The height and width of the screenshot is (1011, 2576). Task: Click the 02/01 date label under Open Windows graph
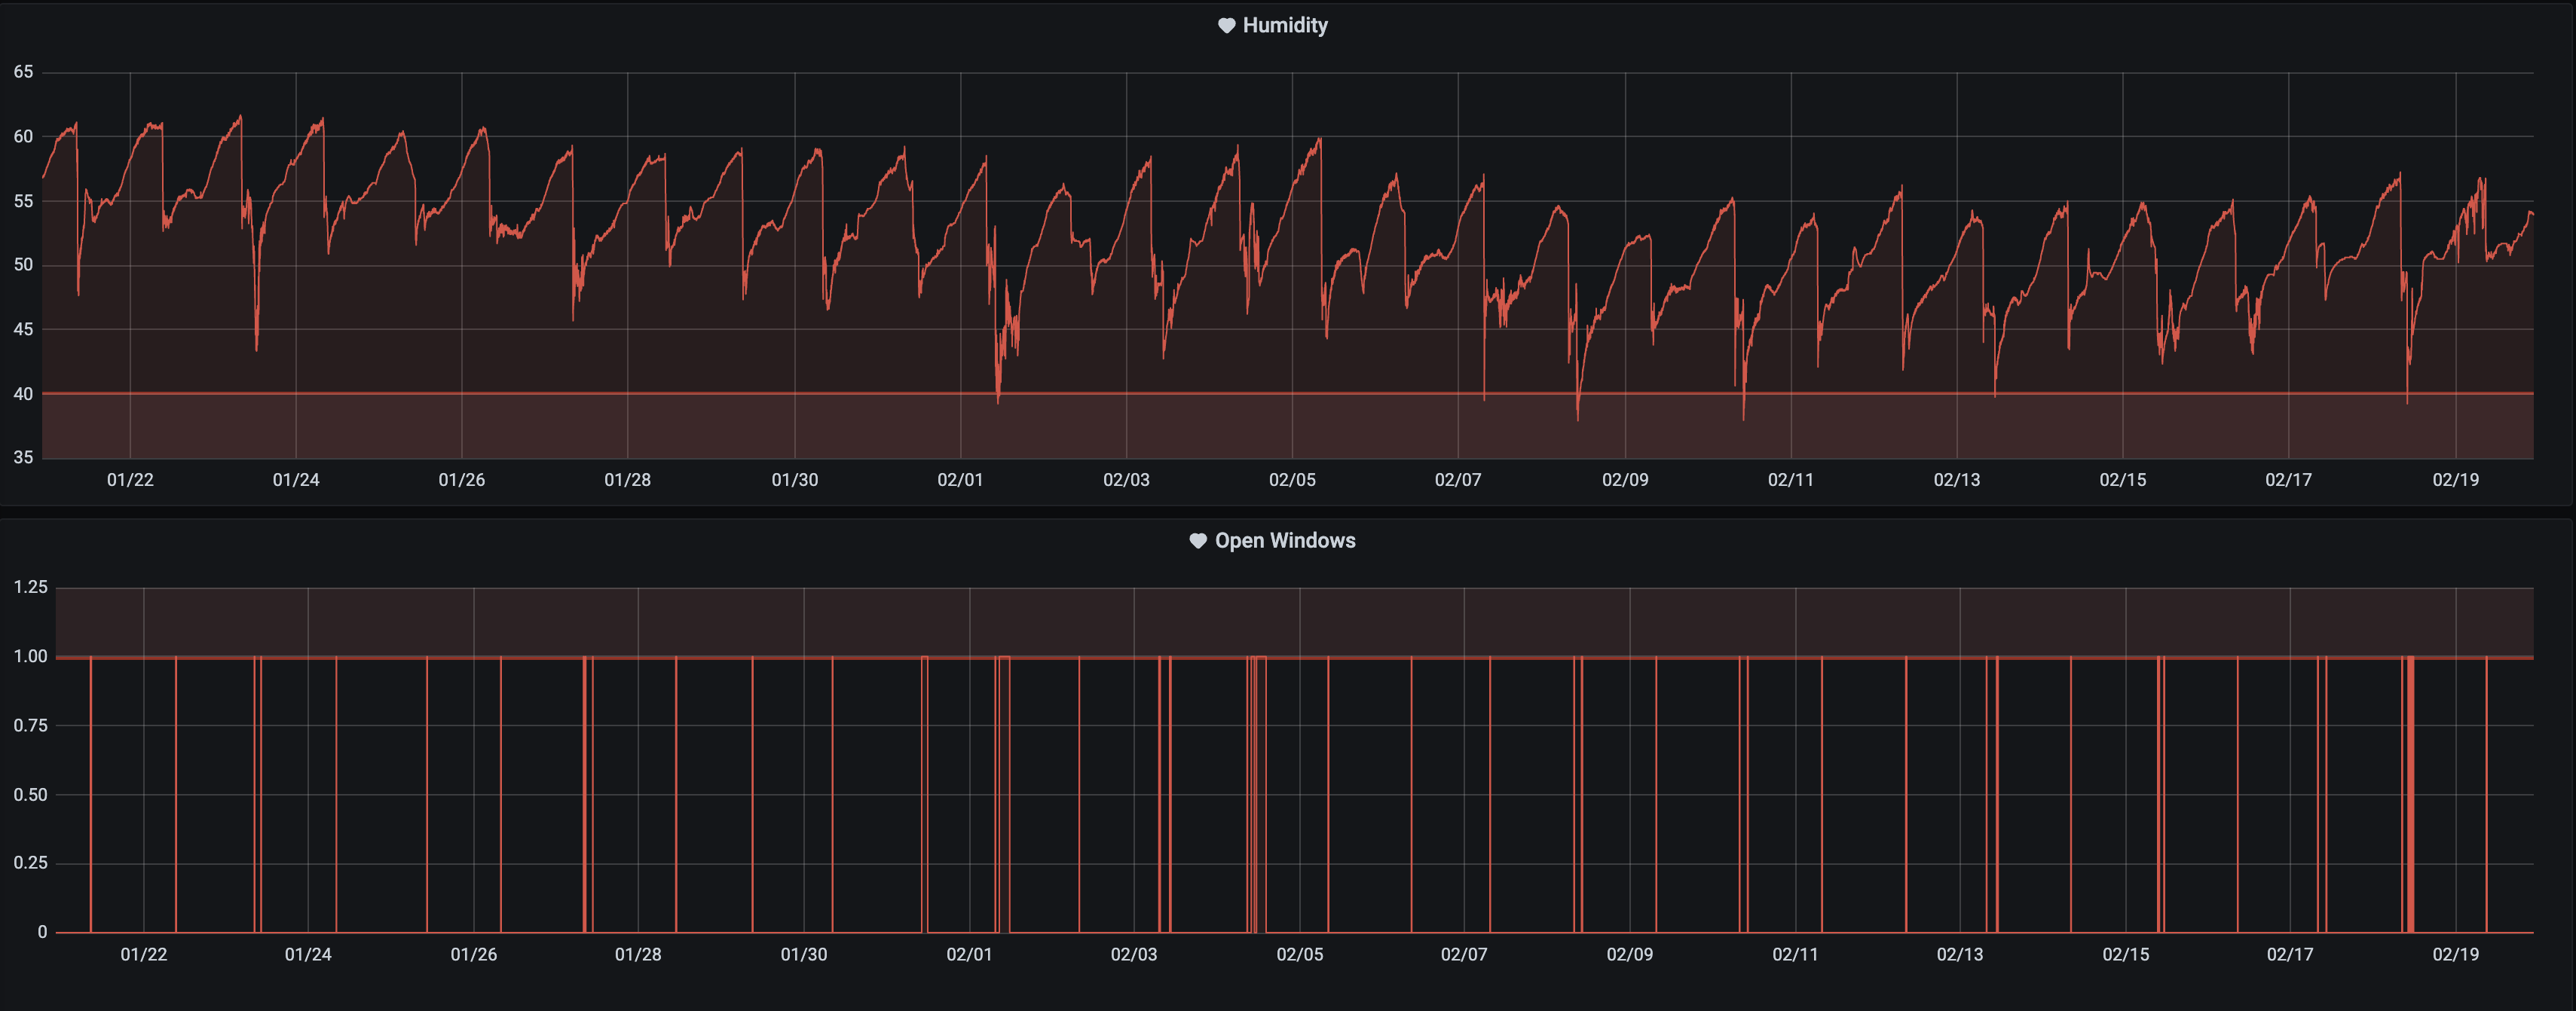point(969,955)
